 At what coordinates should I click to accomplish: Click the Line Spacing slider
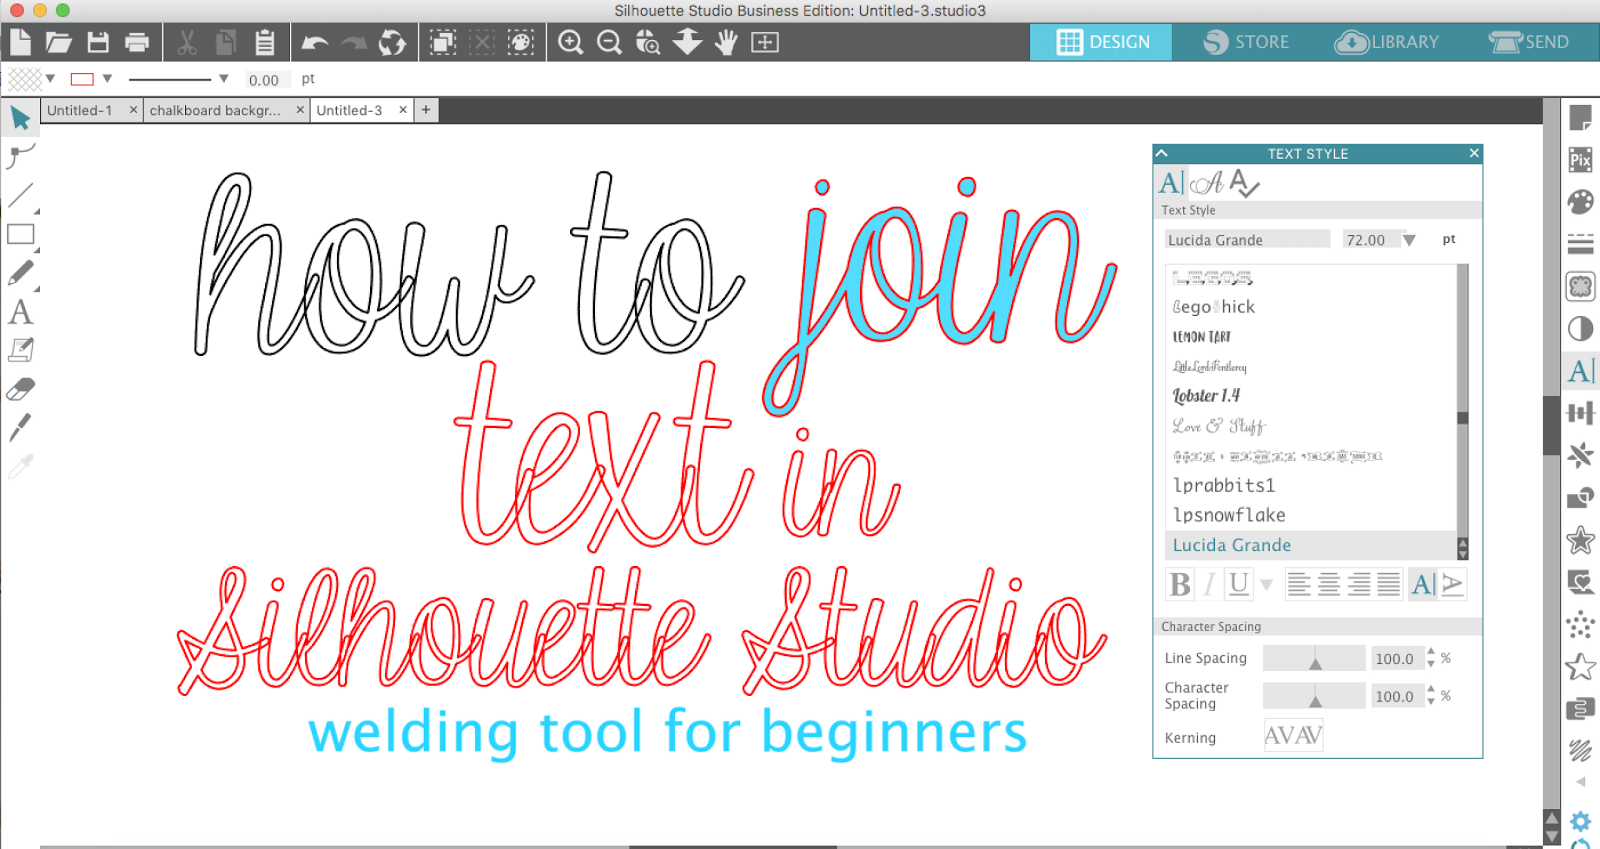(1314, 658)
